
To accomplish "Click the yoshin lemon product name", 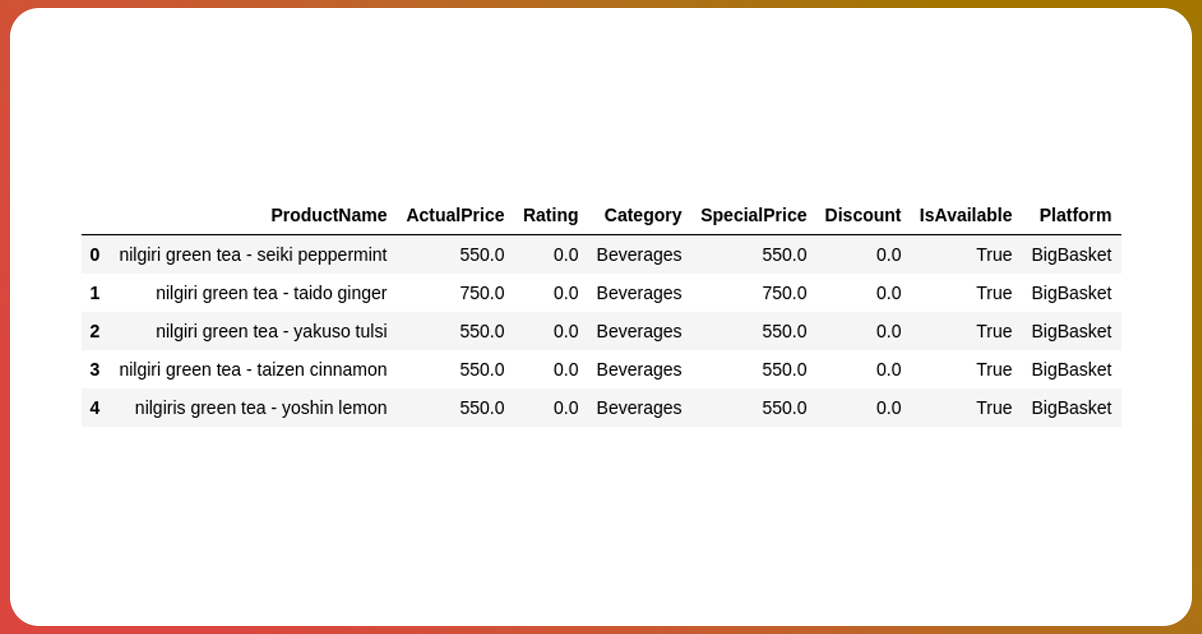I will pyautogui.click(x=261, y=408).
